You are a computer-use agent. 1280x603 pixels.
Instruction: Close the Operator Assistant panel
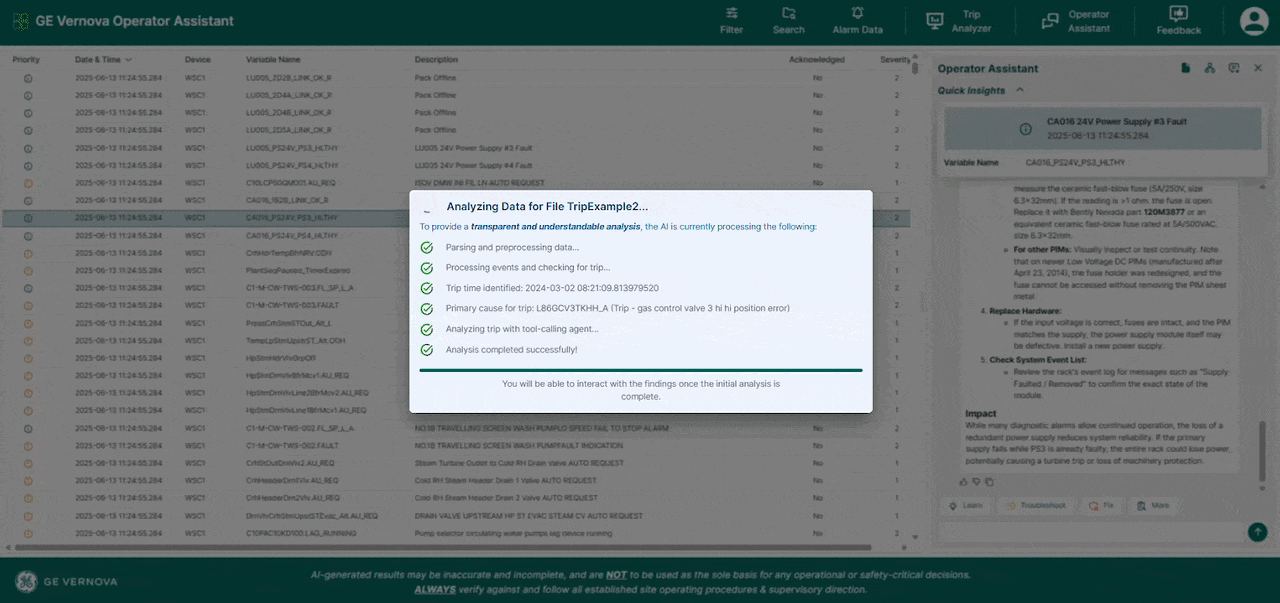pos(1258,68)
